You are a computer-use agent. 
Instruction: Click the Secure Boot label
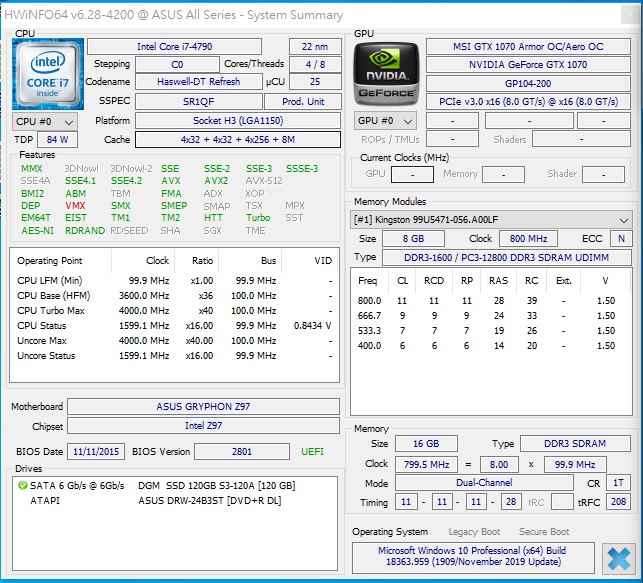[x=544, y=532]
